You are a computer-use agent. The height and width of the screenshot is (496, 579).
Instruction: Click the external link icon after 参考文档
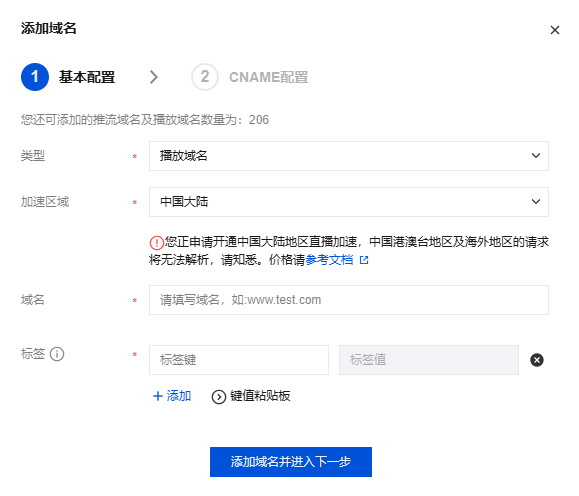coord(364,260)
